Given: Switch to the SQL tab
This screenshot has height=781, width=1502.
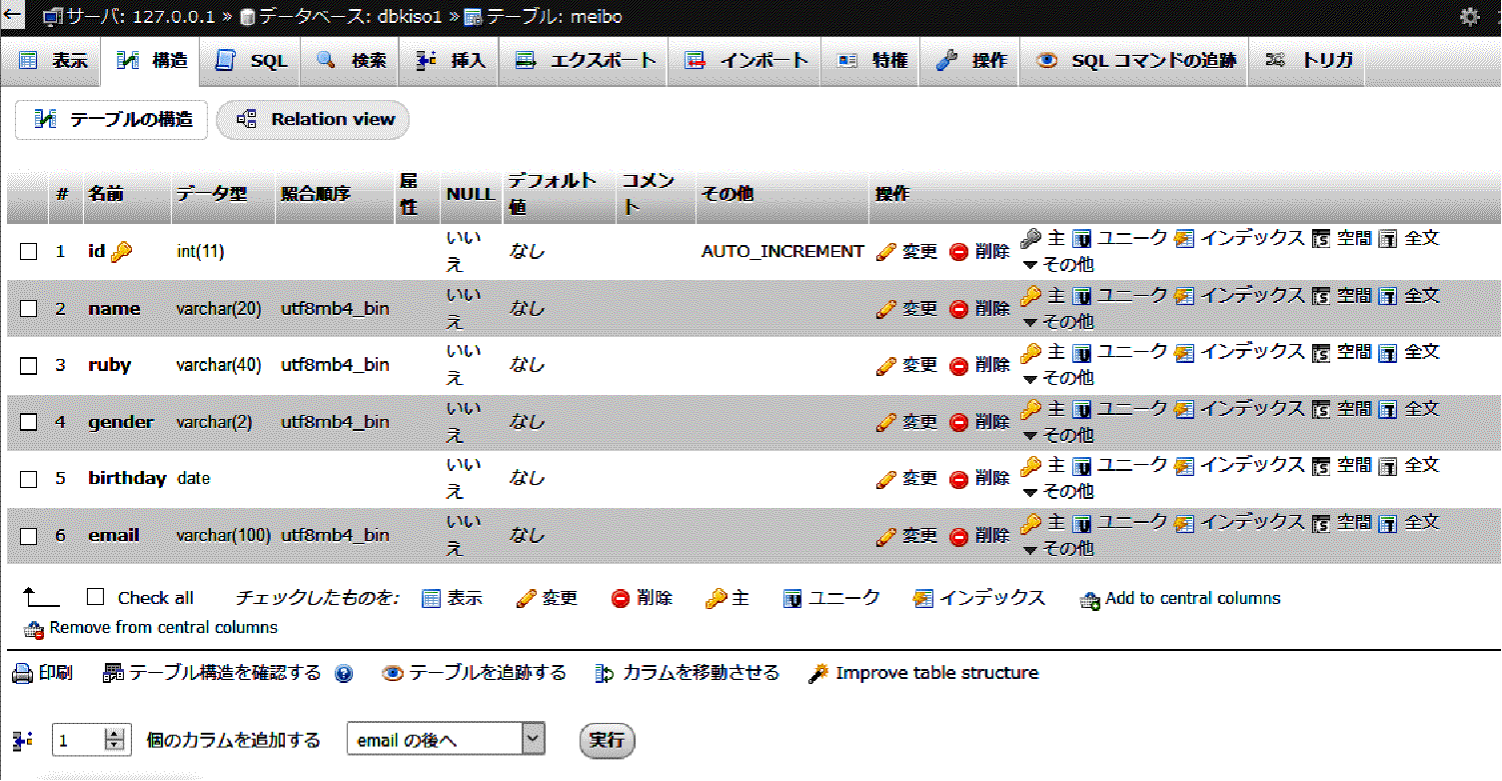Looking at the screenshot, I should pos(252,61).
